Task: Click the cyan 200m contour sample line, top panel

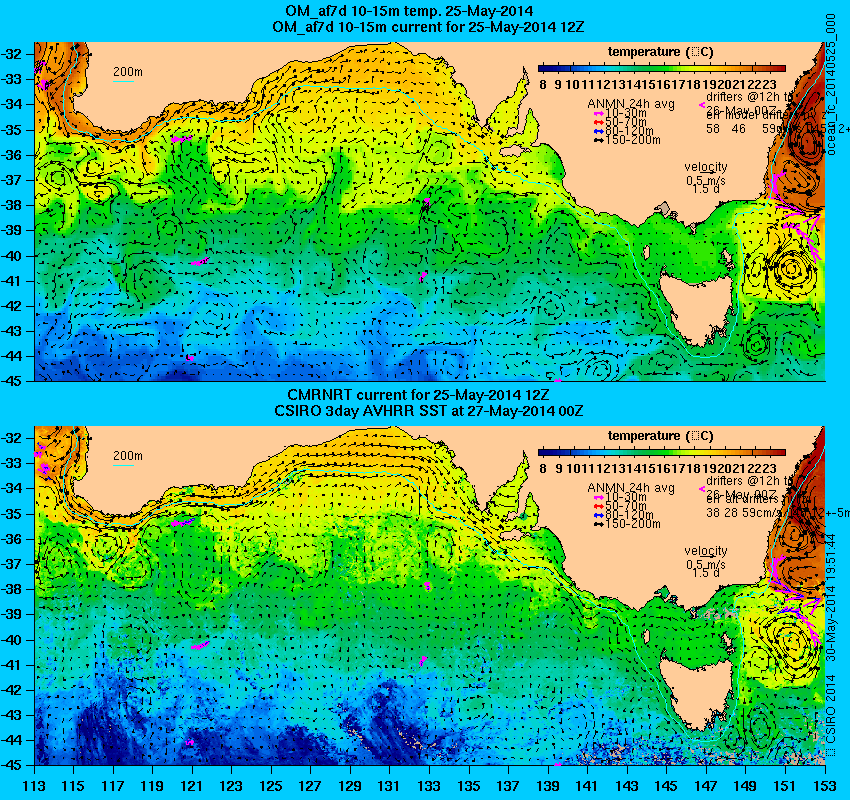Action: 123,82
